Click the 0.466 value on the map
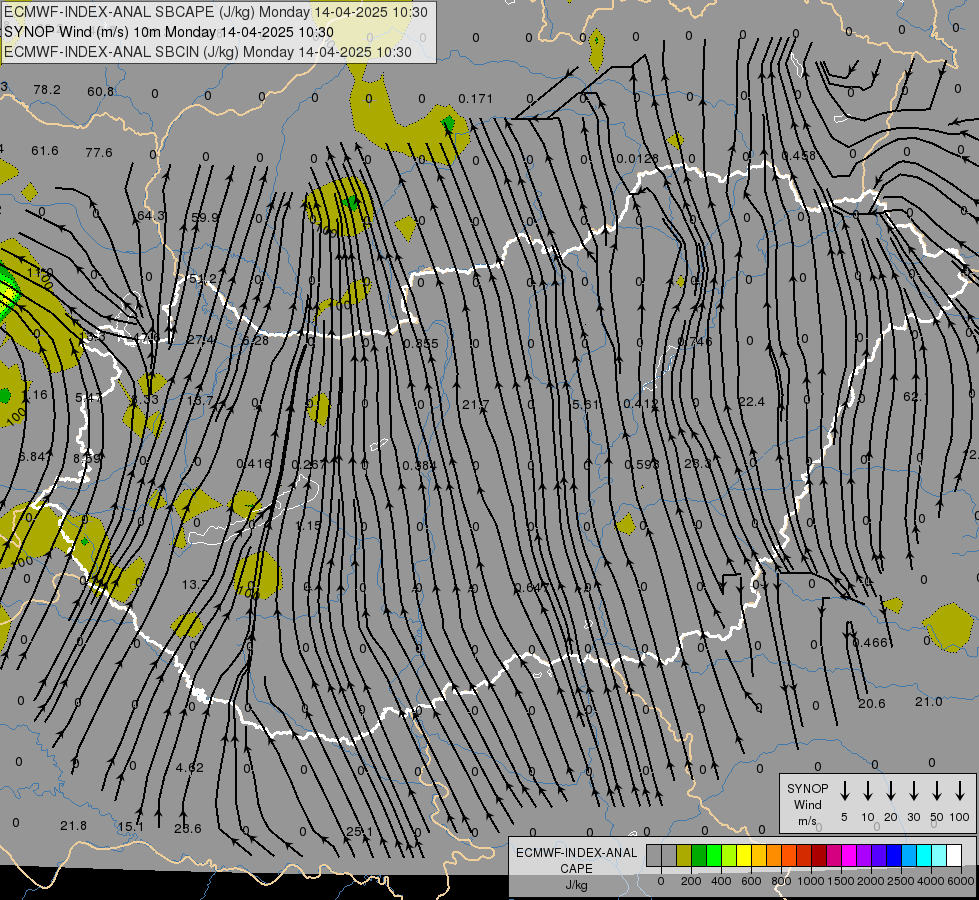This screenshot has height=900, width=979. click(x=870, y=643)
